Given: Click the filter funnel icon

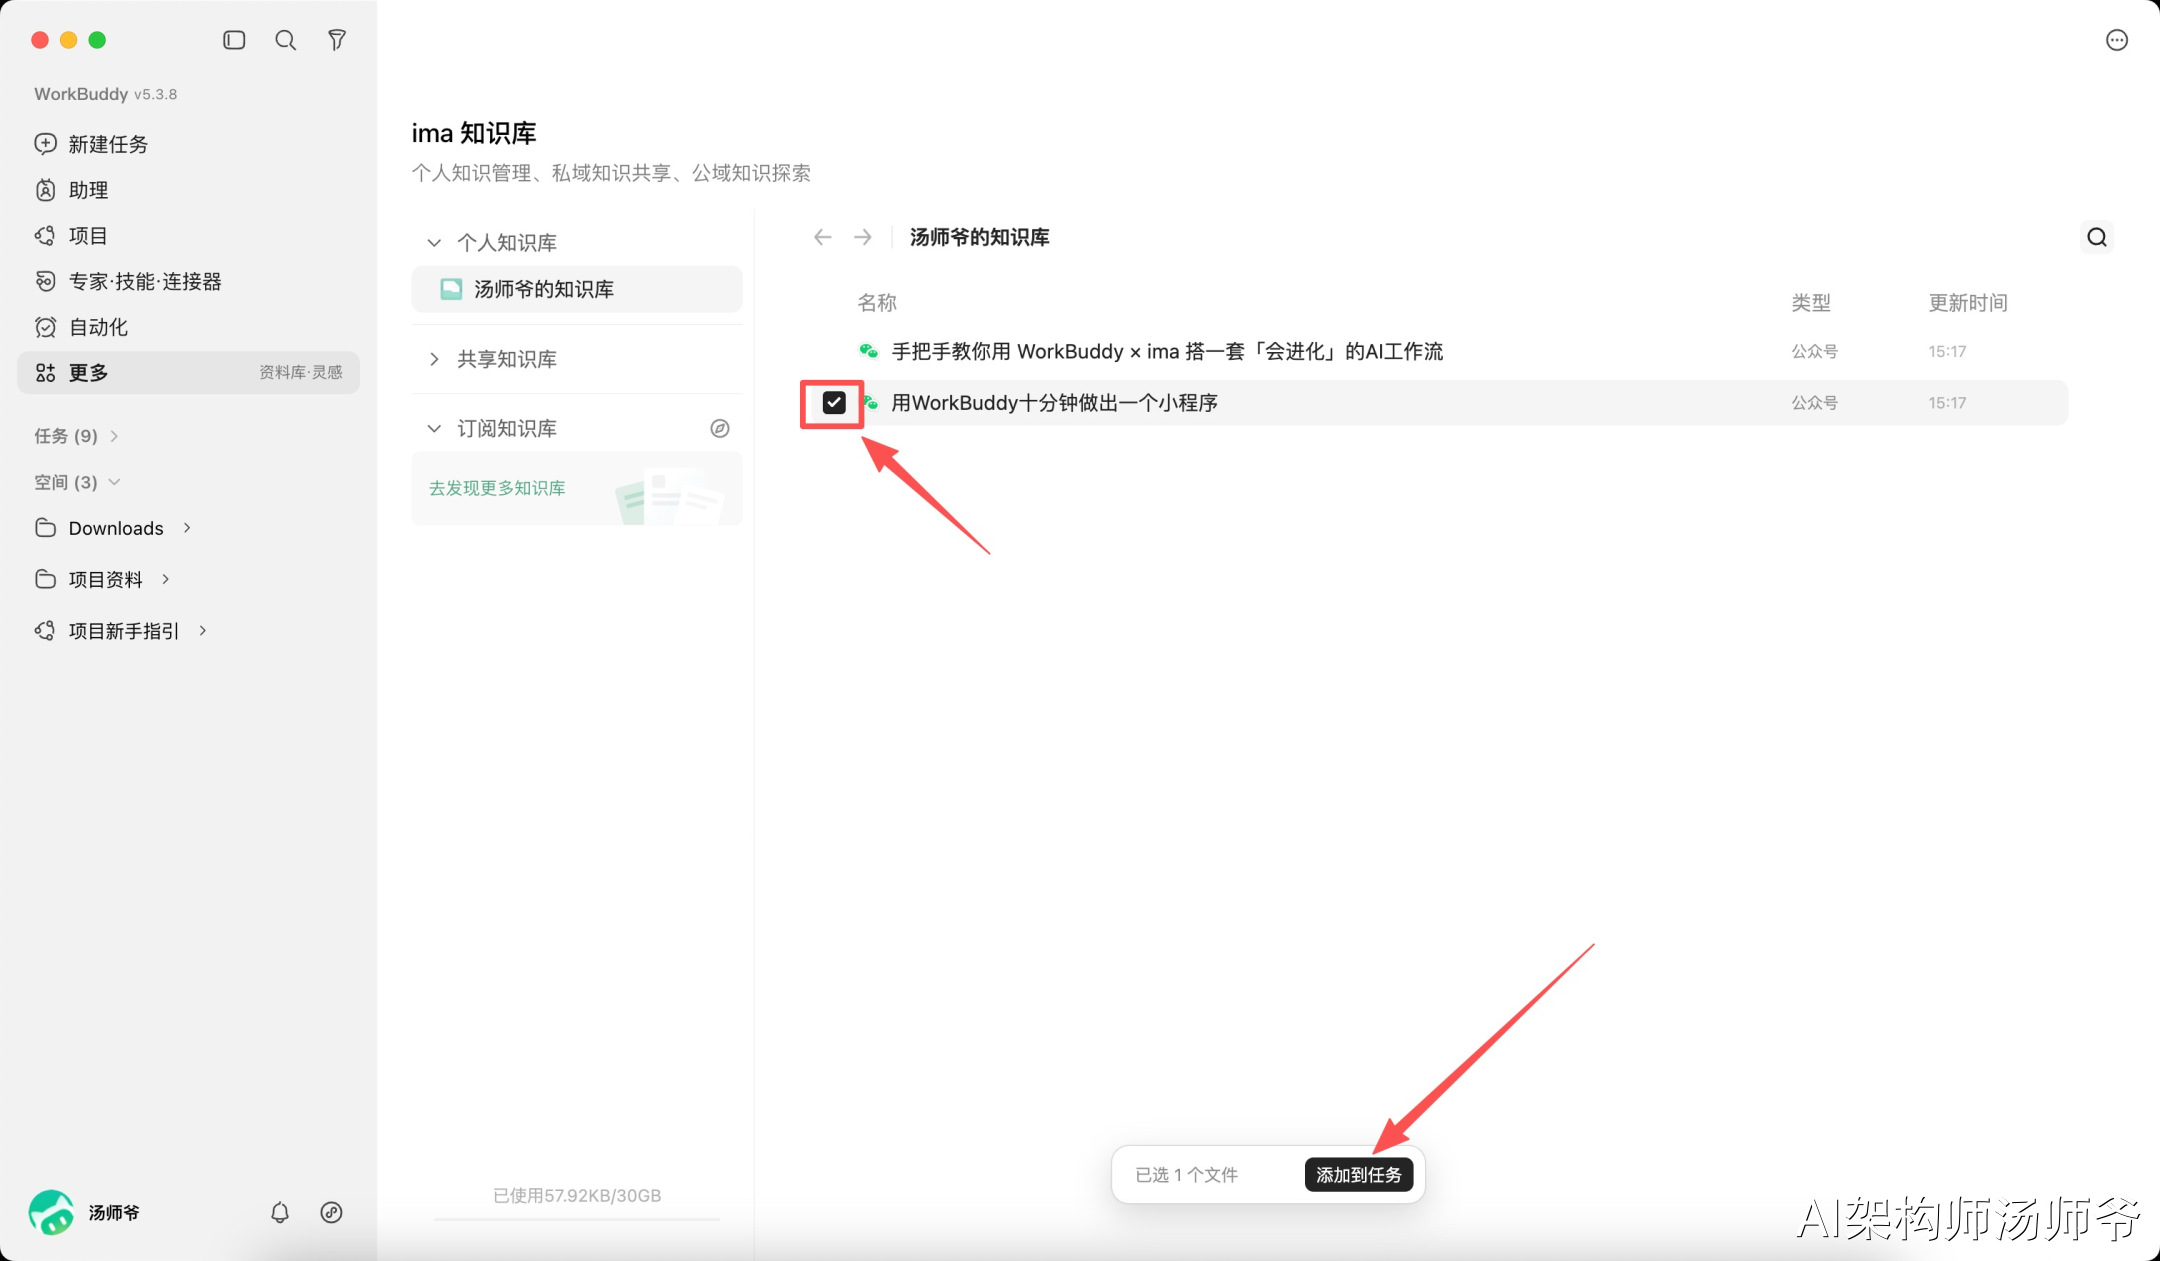Looking at the screenshot, I should (337, 40).
